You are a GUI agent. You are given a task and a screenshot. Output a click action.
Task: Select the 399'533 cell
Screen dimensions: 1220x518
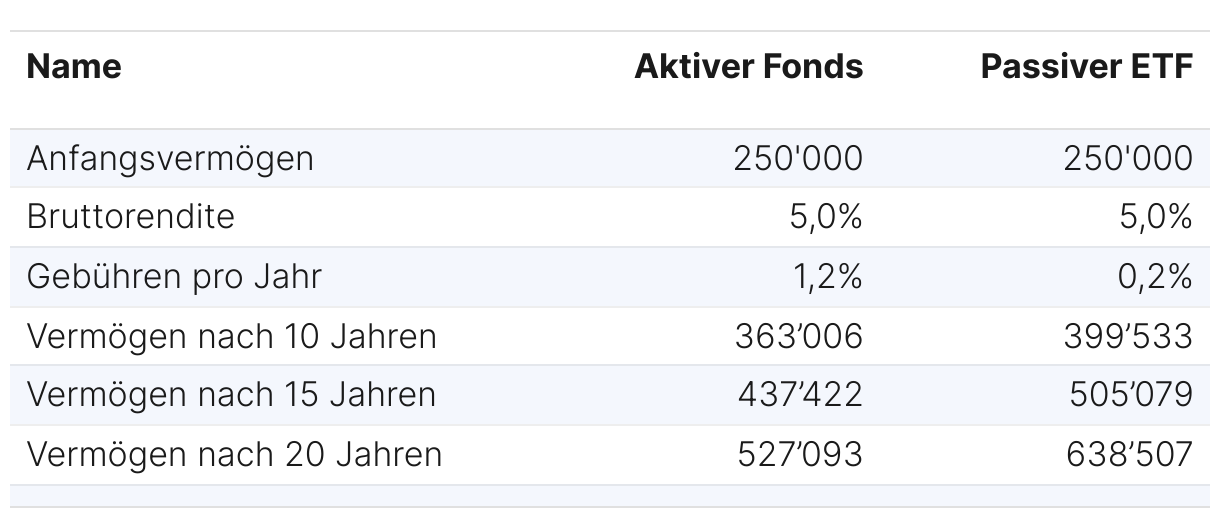tap(1129, 337)
